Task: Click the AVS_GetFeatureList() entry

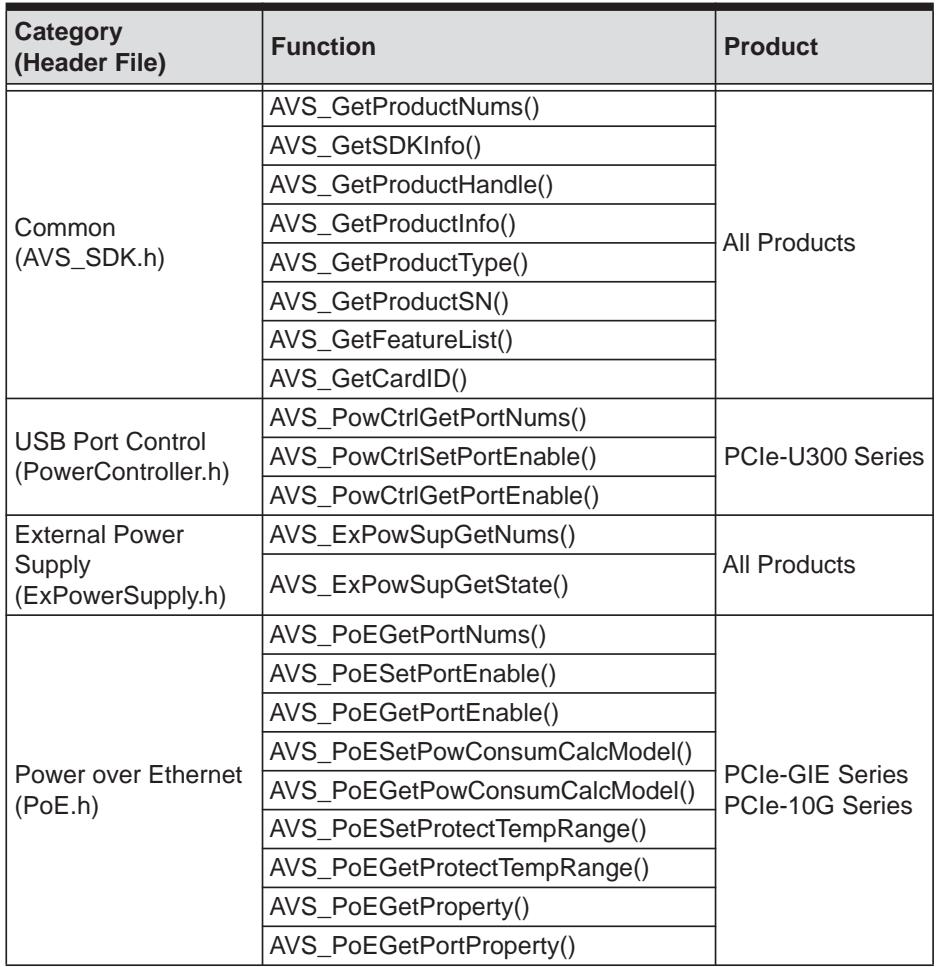Action: tap(489, 340)
